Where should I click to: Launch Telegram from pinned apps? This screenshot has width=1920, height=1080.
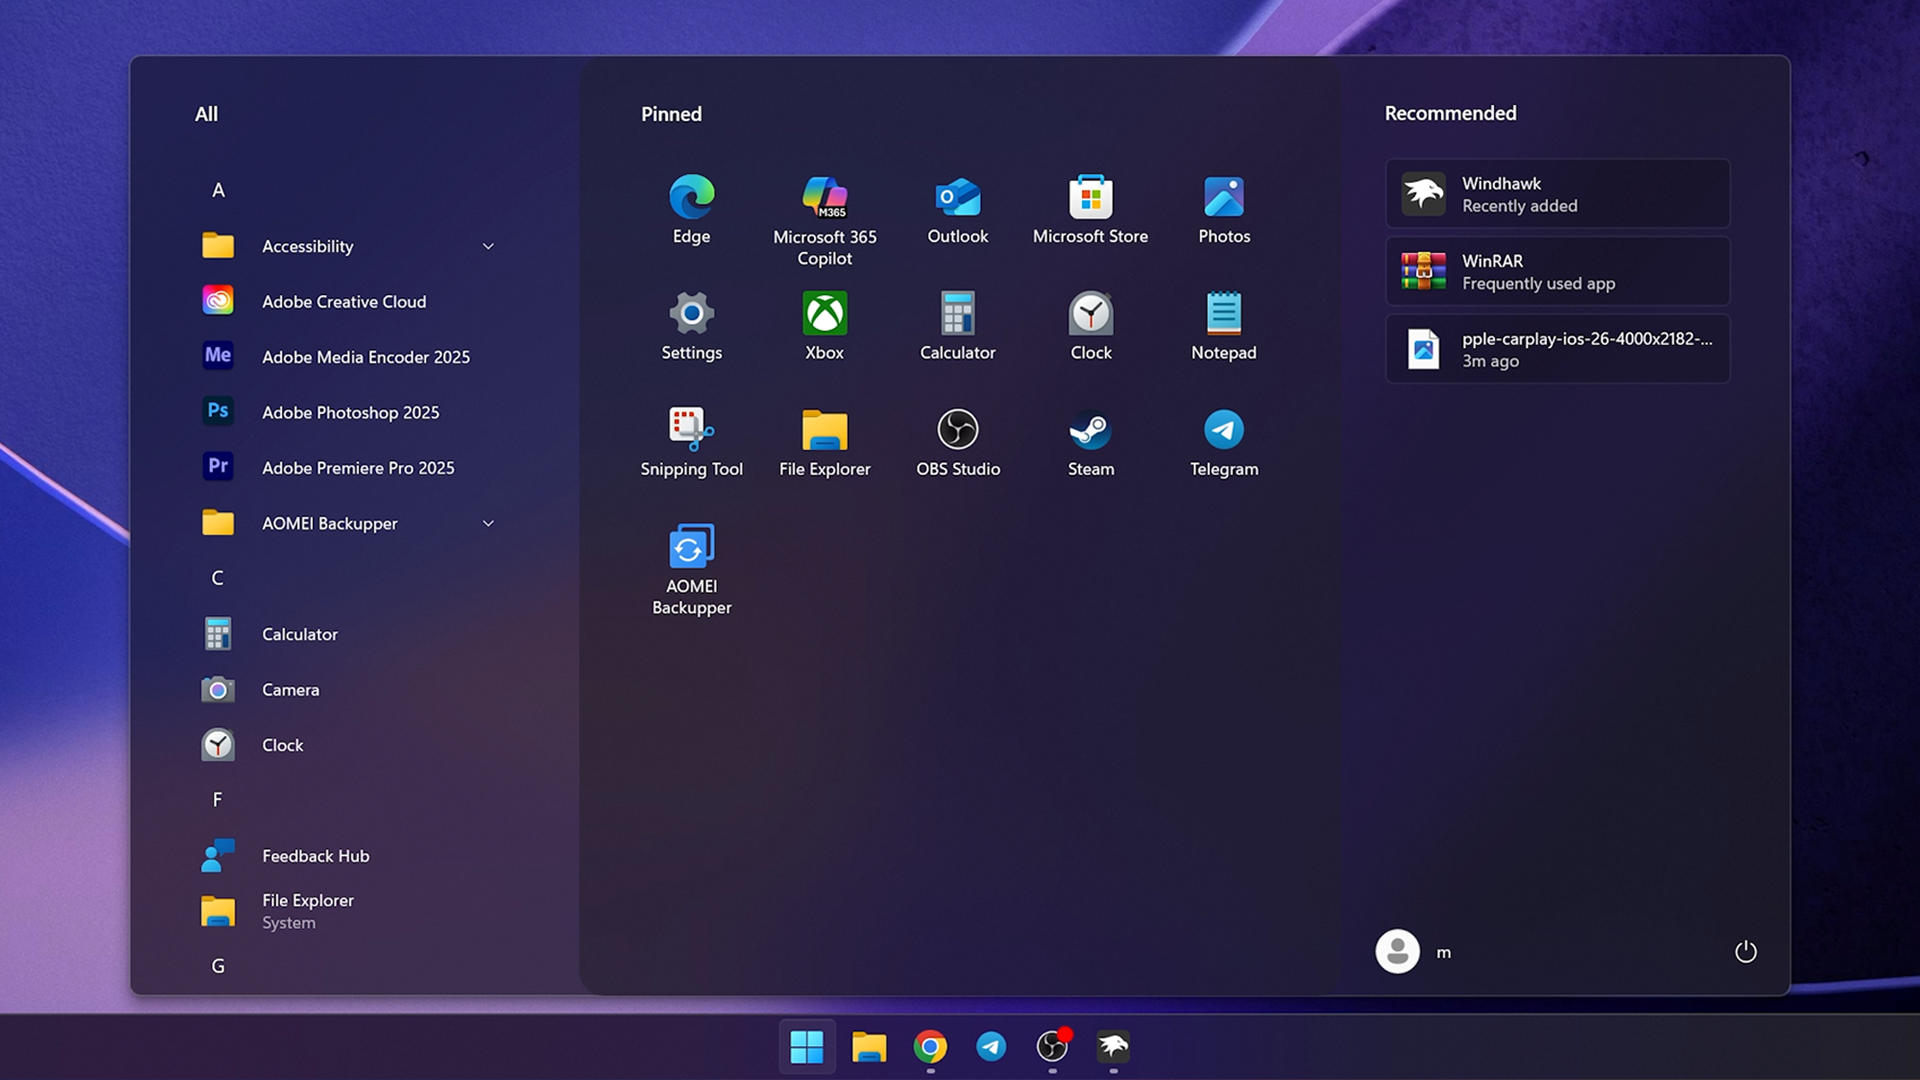tap(1223, 442)
